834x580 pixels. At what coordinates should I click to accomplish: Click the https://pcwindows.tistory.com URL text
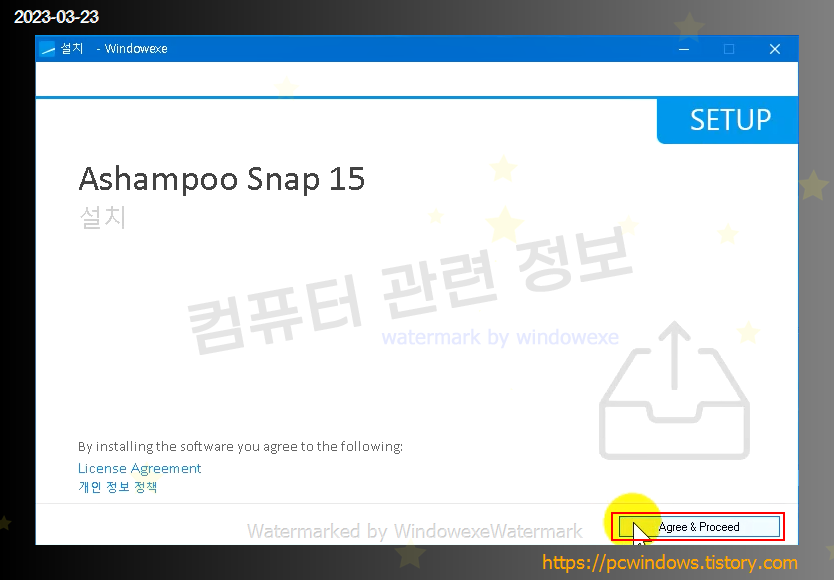(670, 562)
